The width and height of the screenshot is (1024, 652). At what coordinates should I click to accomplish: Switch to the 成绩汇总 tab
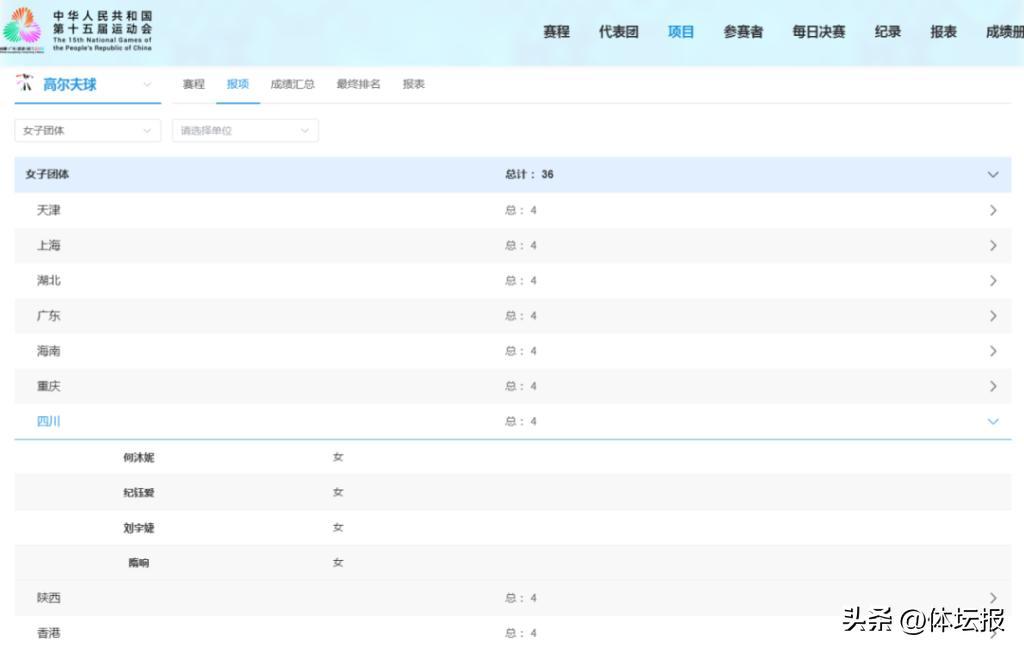pos(292,85)
